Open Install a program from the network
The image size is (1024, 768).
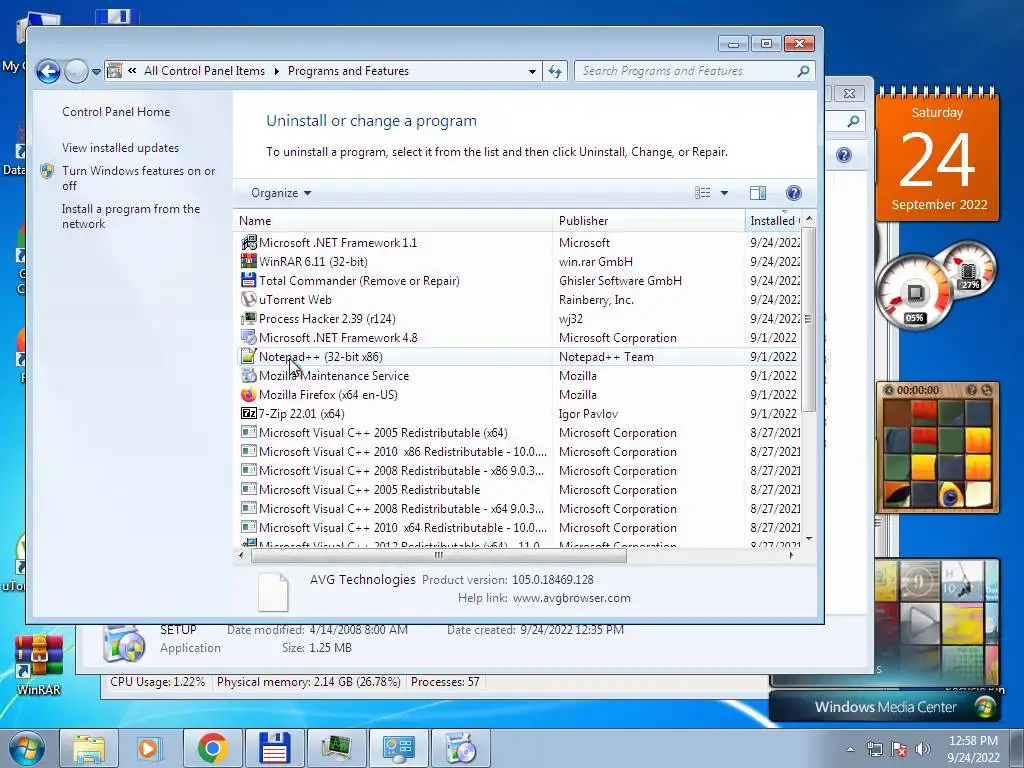pyautogui.click(x=131, y=216)
